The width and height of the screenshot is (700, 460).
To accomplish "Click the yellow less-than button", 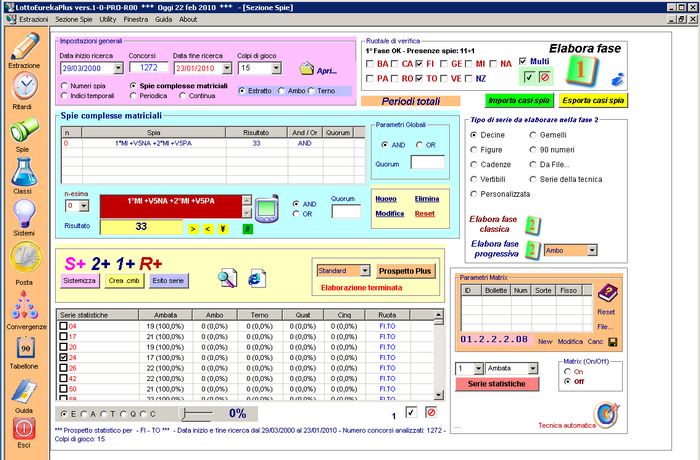I will (x=208, y=229).
